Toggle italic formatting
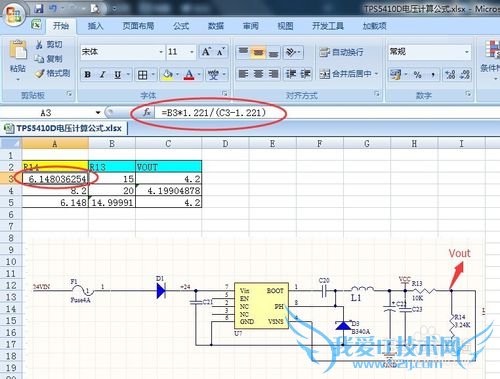The height and width of the screenshot is (379, 500). click(103, 74)
